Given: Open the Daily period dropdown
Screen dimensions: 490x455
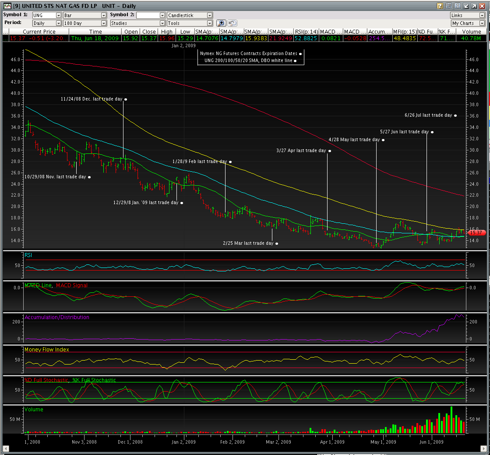Looking at the screenshot, I should point(59,23).
